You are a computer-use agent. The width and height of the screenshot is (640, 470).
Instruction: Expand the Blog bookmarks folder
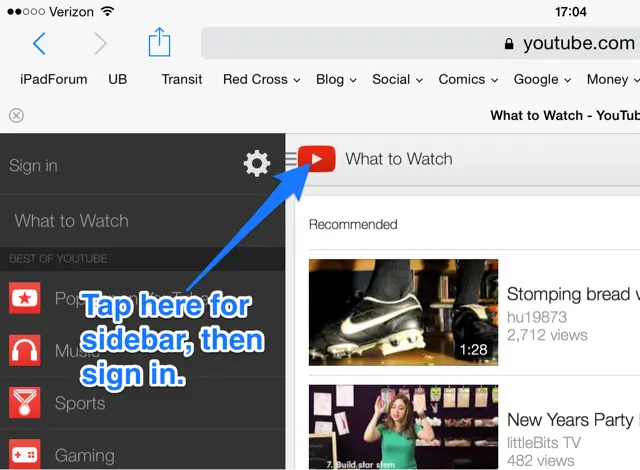point(336,79)
